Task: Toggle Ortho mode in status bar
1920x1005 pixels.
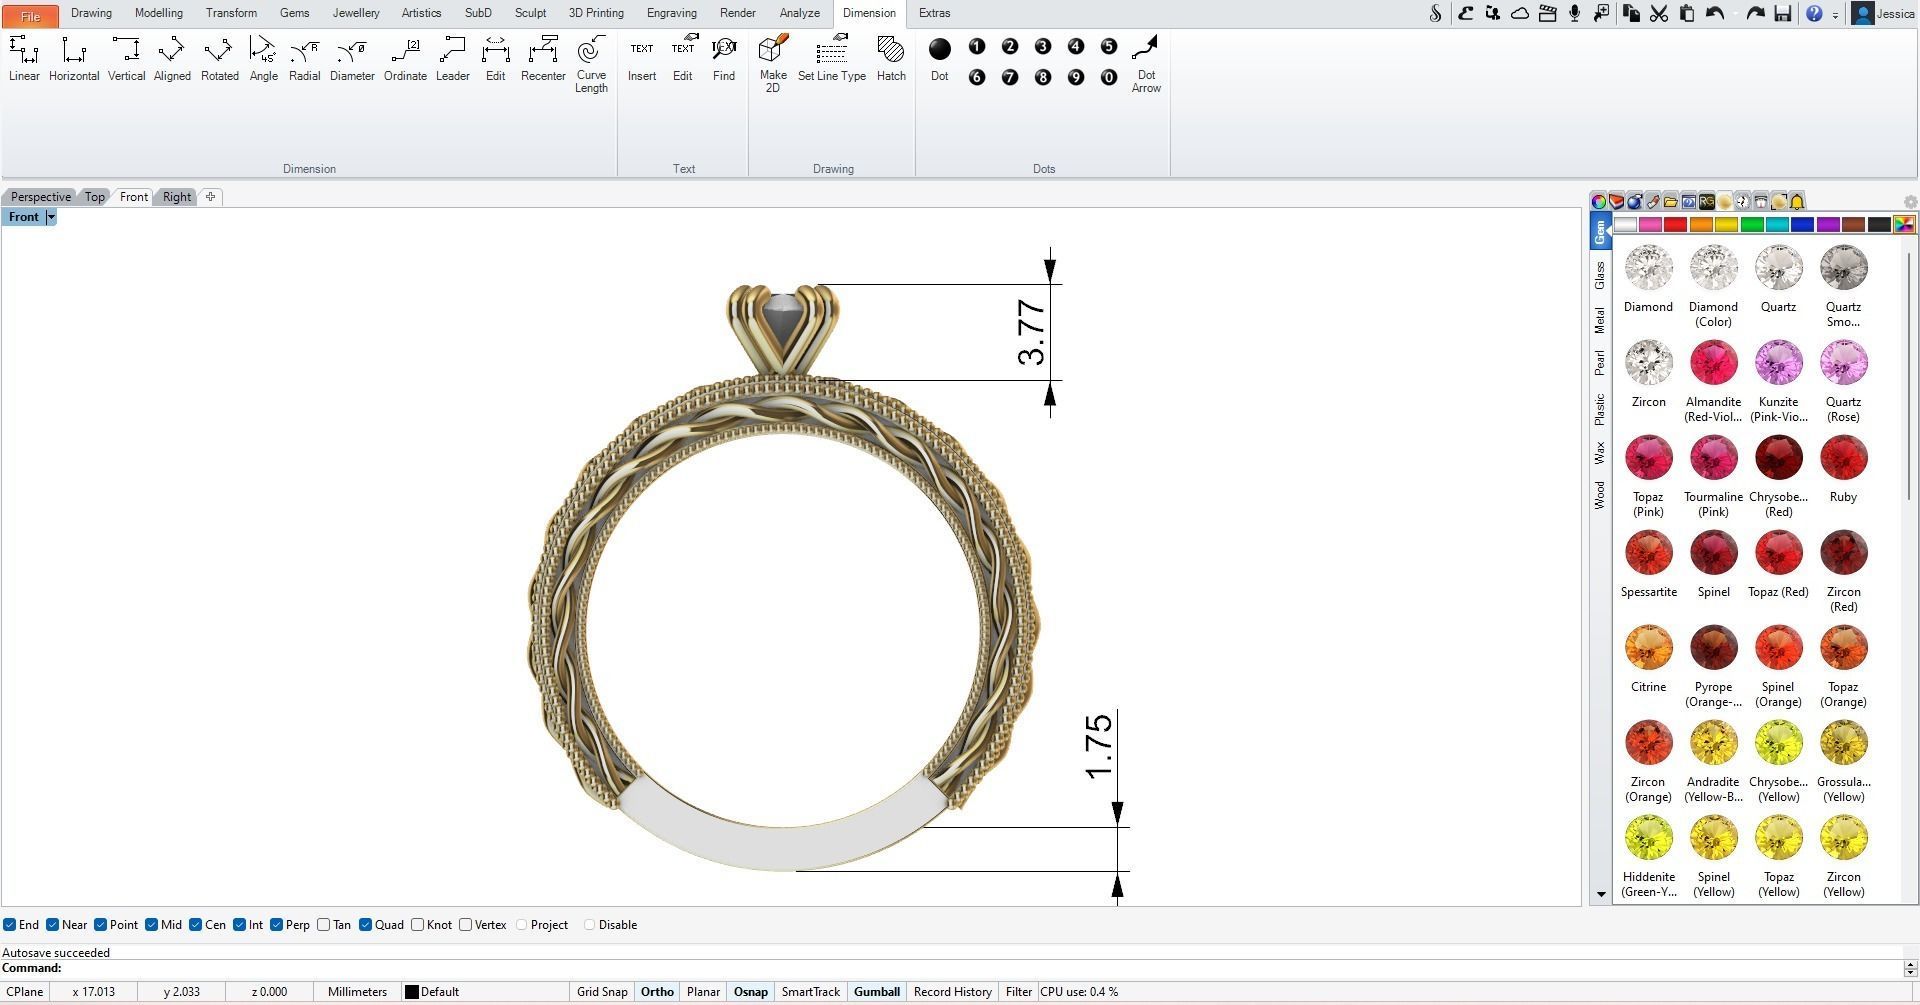Action: [x=657, y=992]
